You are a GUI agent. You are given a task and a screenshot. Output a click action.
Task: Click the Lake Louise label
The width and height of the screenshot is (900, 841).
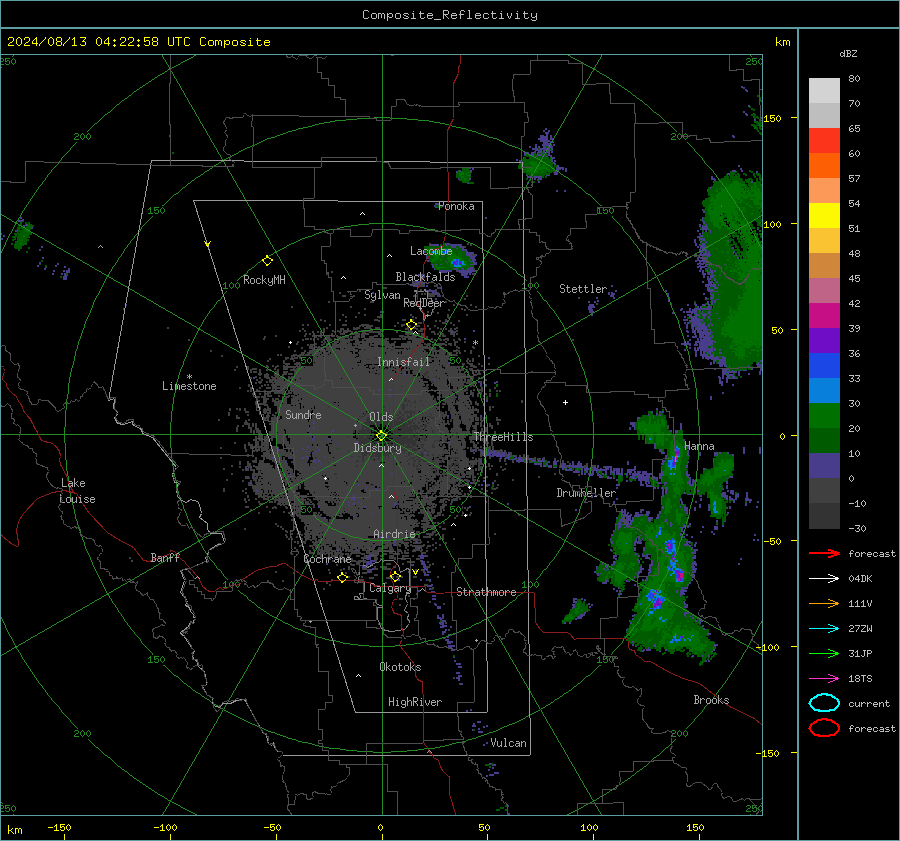pos(78,491)
